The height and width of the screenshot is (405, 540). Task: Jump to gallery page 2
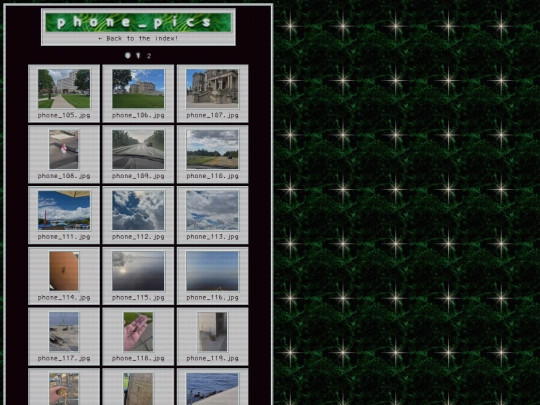pyautogui.click(x=149, y=55)
